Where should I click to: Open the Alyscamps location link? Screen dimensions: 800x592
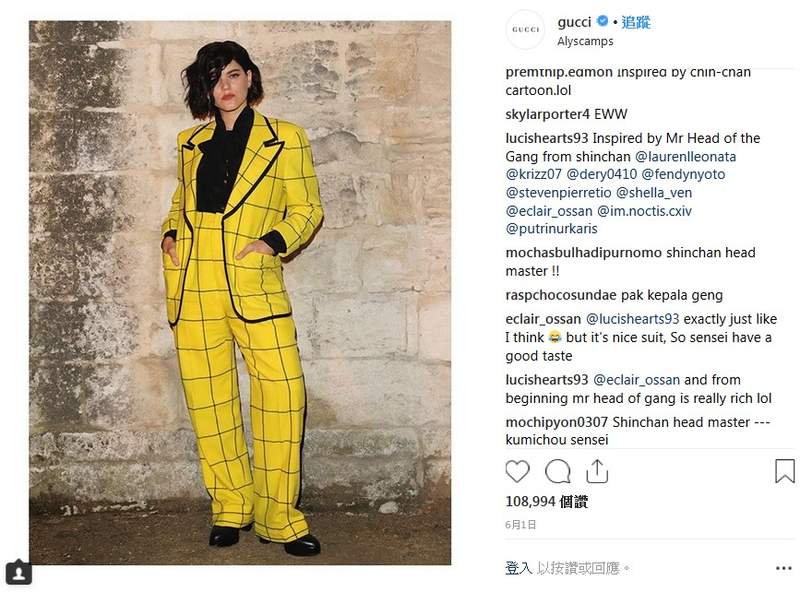point(585,41)
